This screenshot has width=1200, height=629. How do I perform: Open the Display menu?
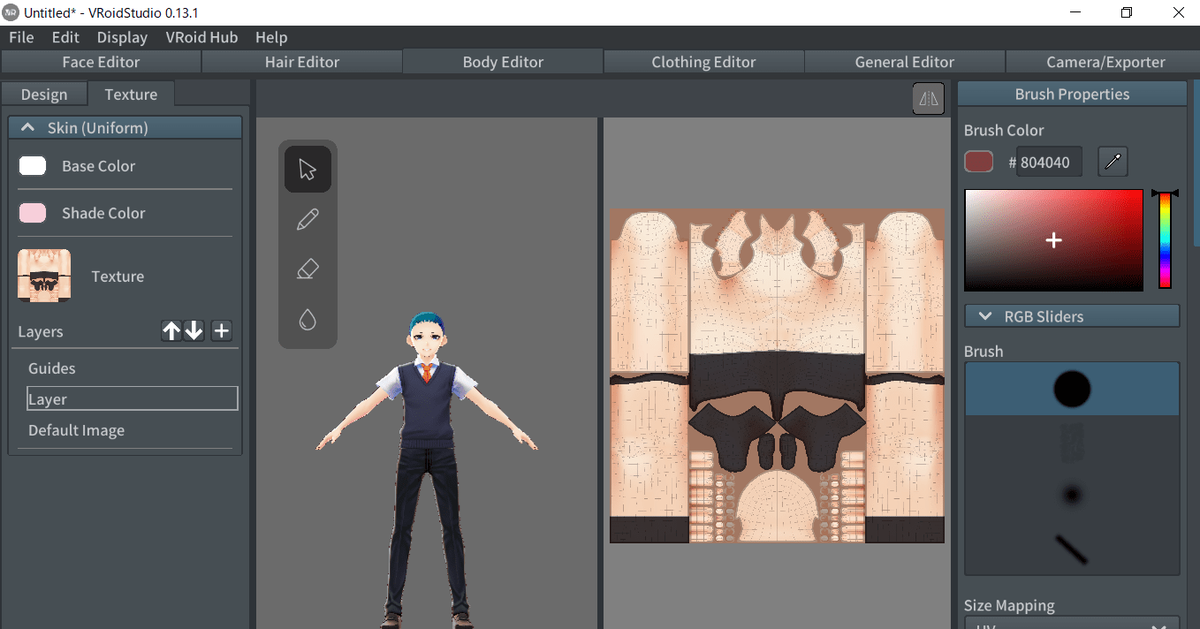click(122, 37)
